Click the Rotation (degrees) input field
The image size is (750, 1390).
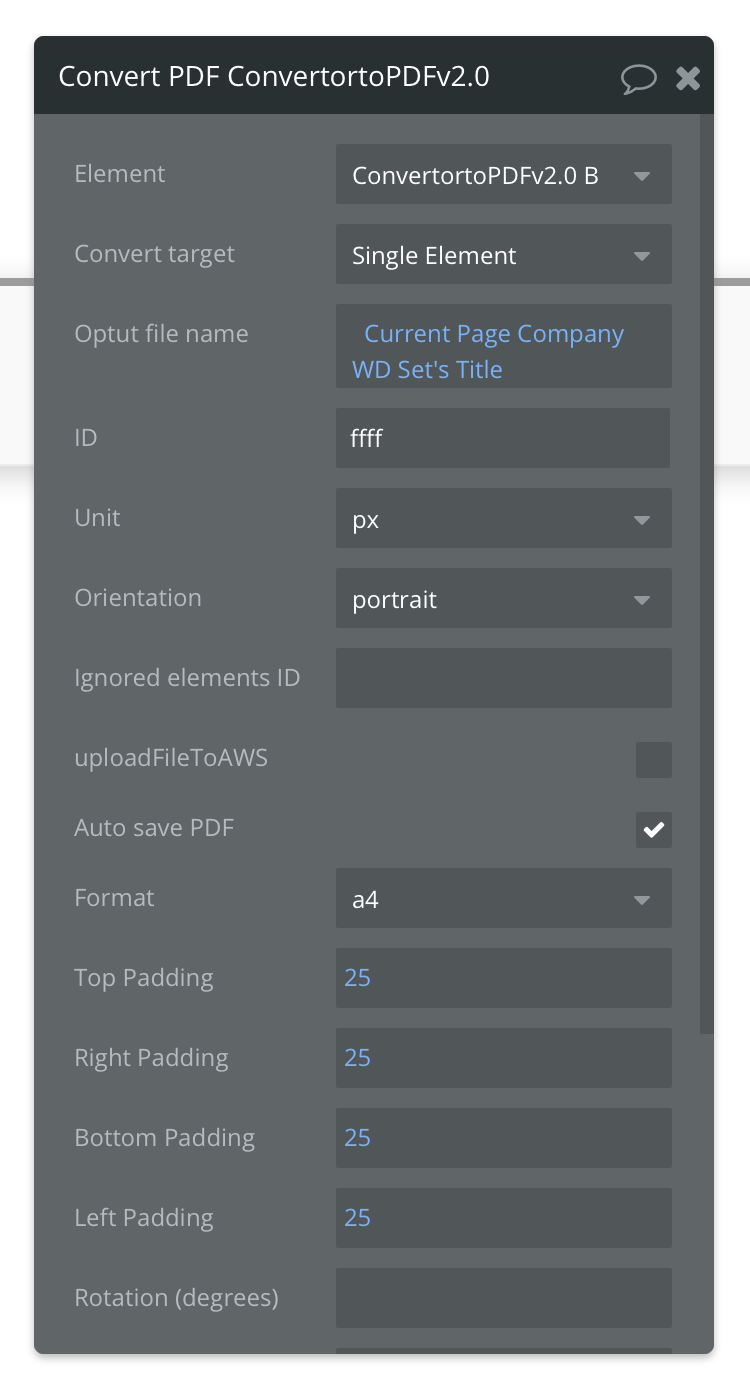point(504,1298)
